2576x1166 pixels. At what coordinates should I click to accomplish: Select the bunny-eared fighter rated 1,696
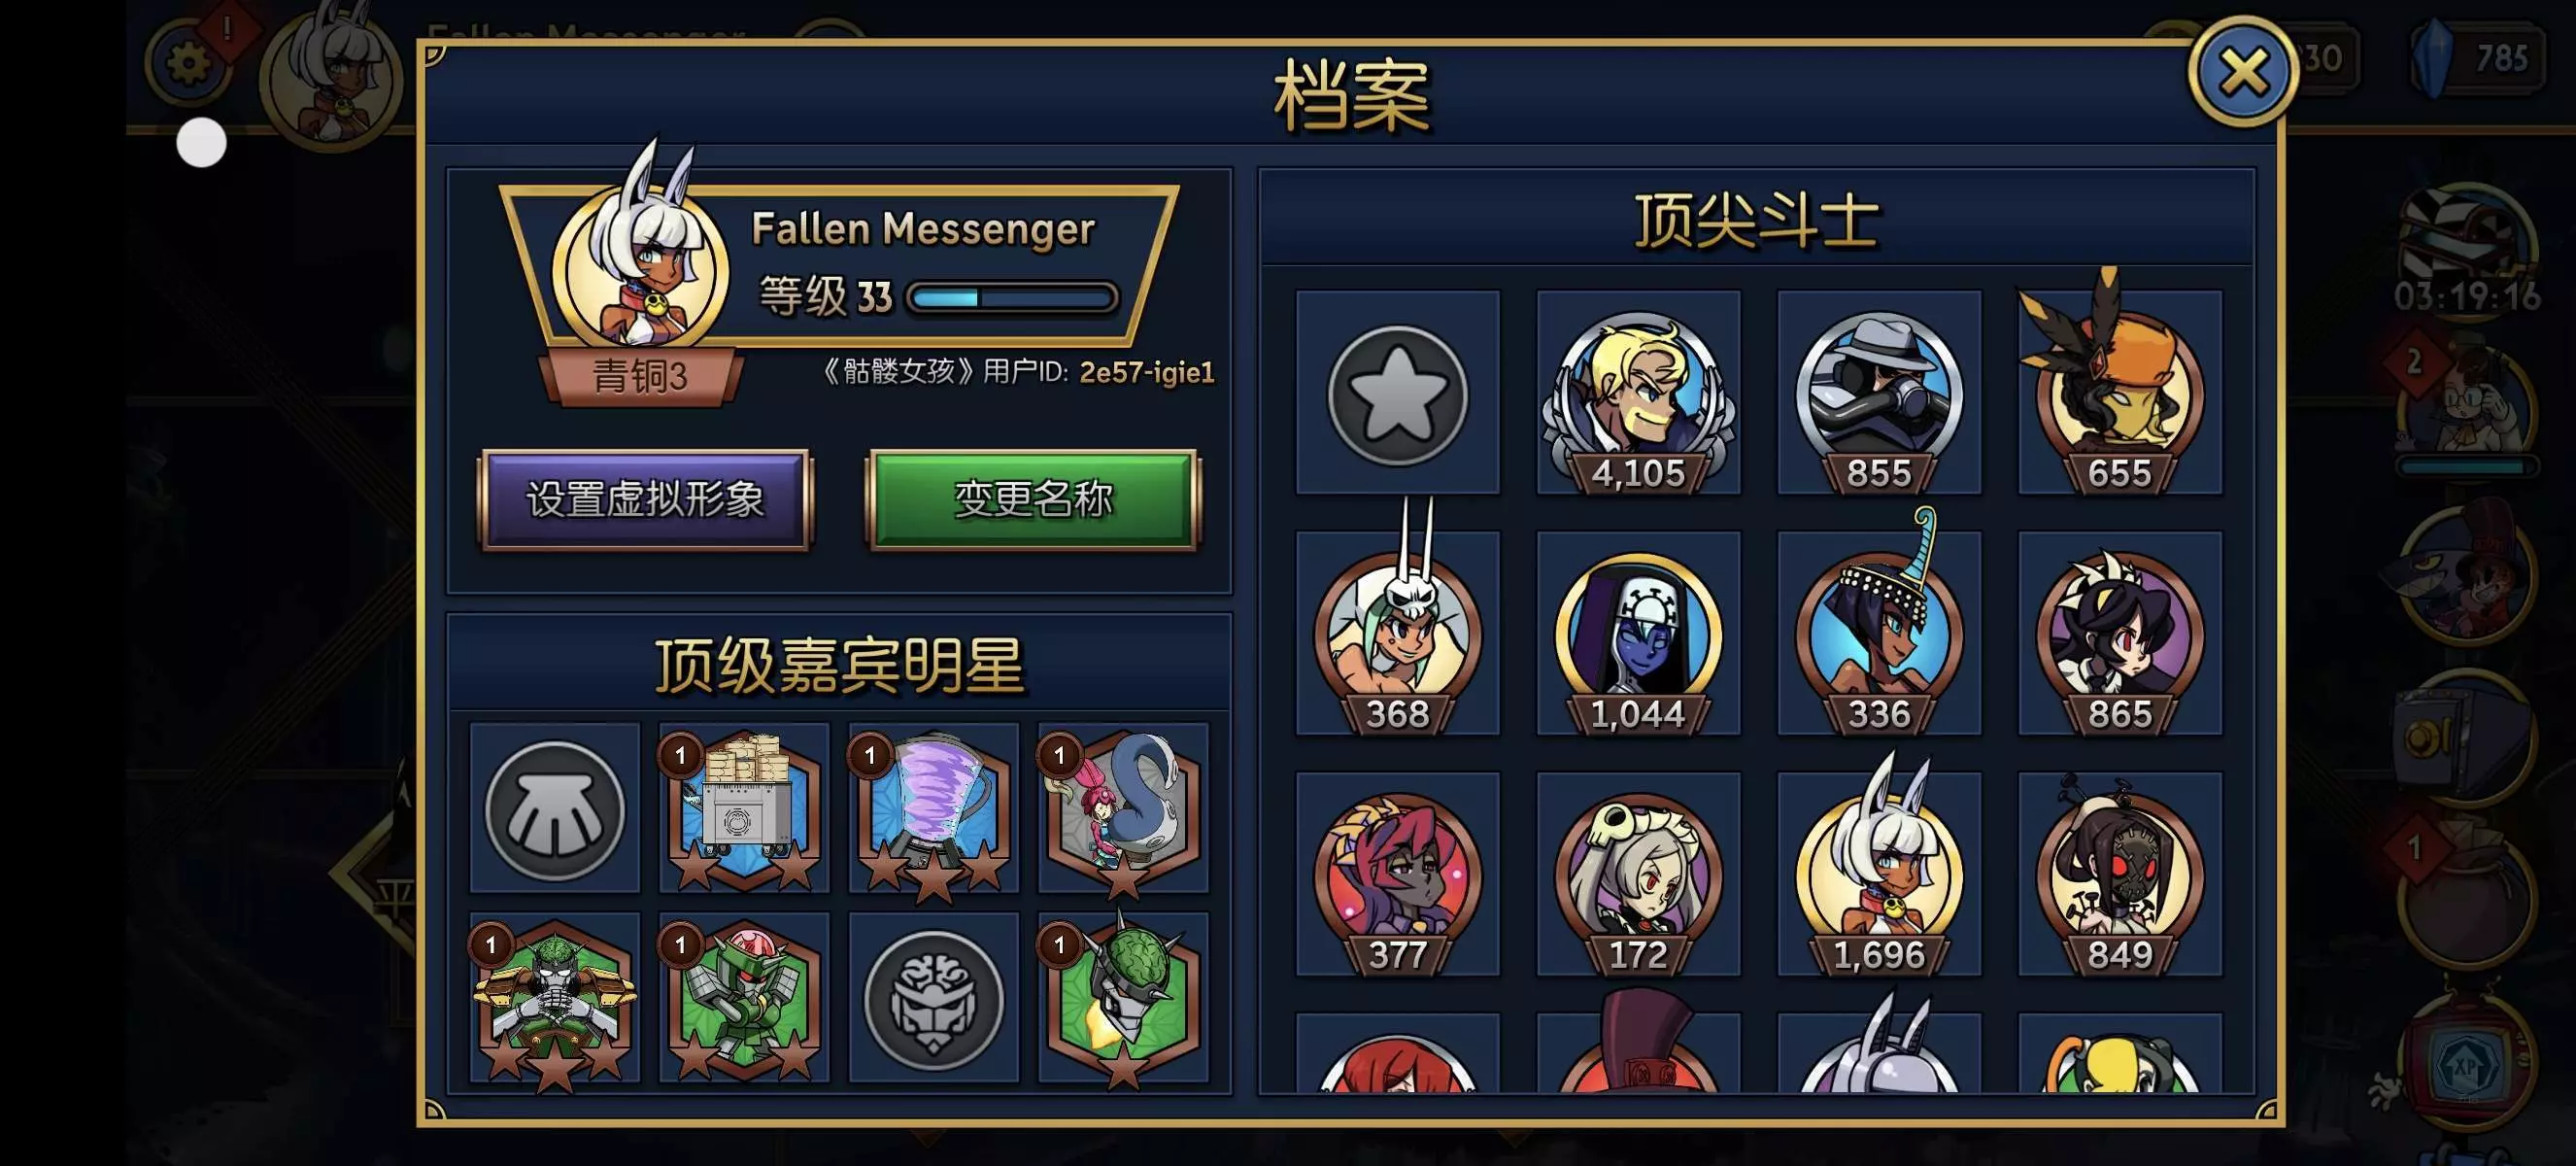1878,874
